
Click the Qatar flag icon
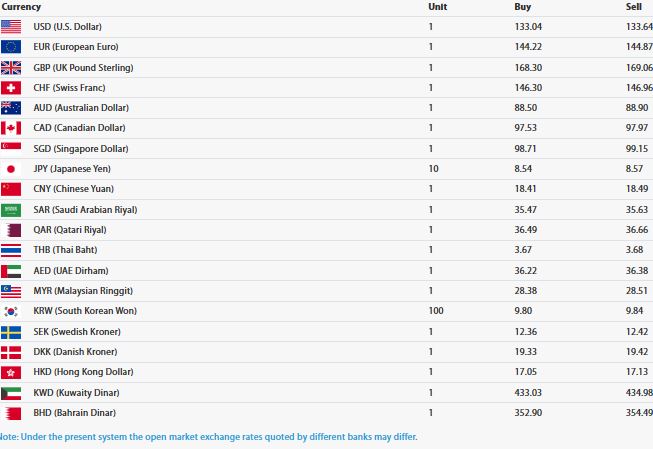pos(11,230)
